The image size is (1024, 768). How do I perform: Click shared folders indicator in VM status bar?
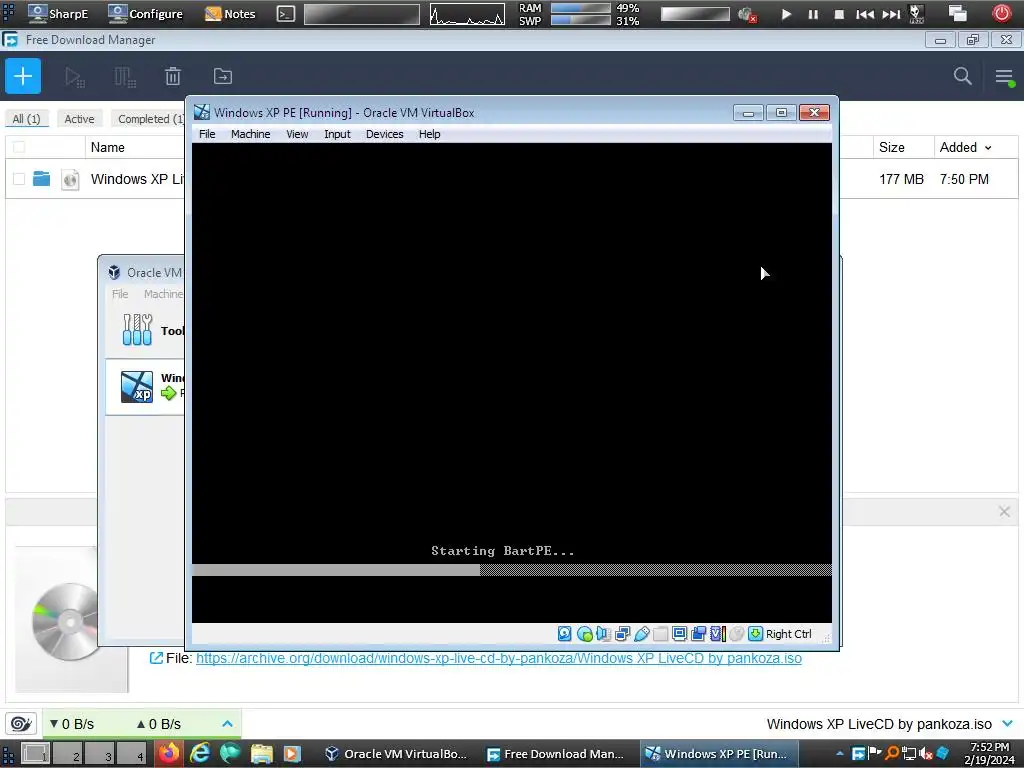point(660,633)
